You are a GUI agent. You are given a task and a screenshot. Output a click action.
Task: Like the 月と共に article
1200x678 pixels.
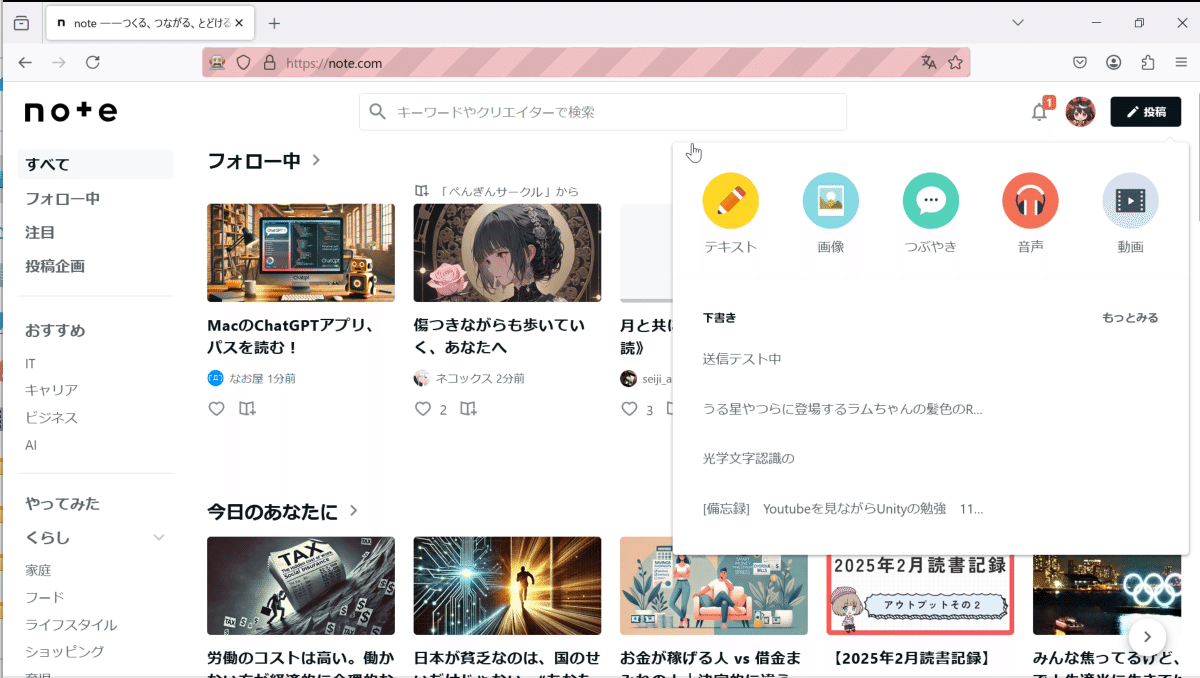click(x=631, y=408)
